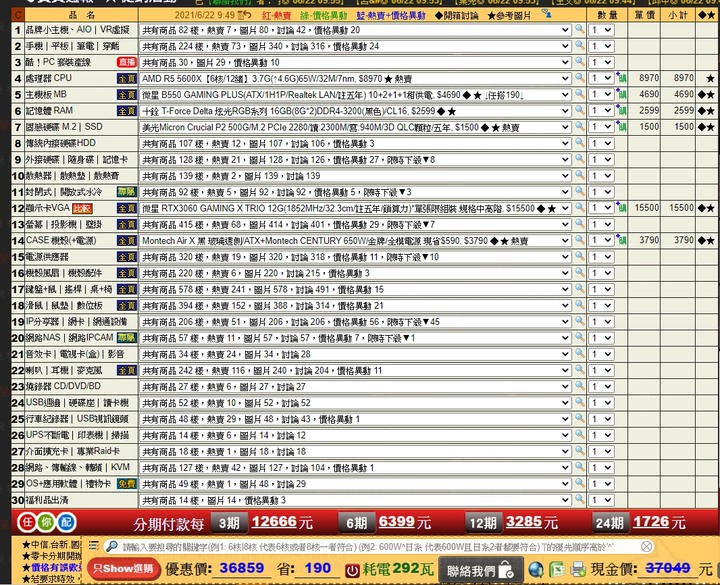Click the 優惠價 36859 value field

[x=242, y=568]
